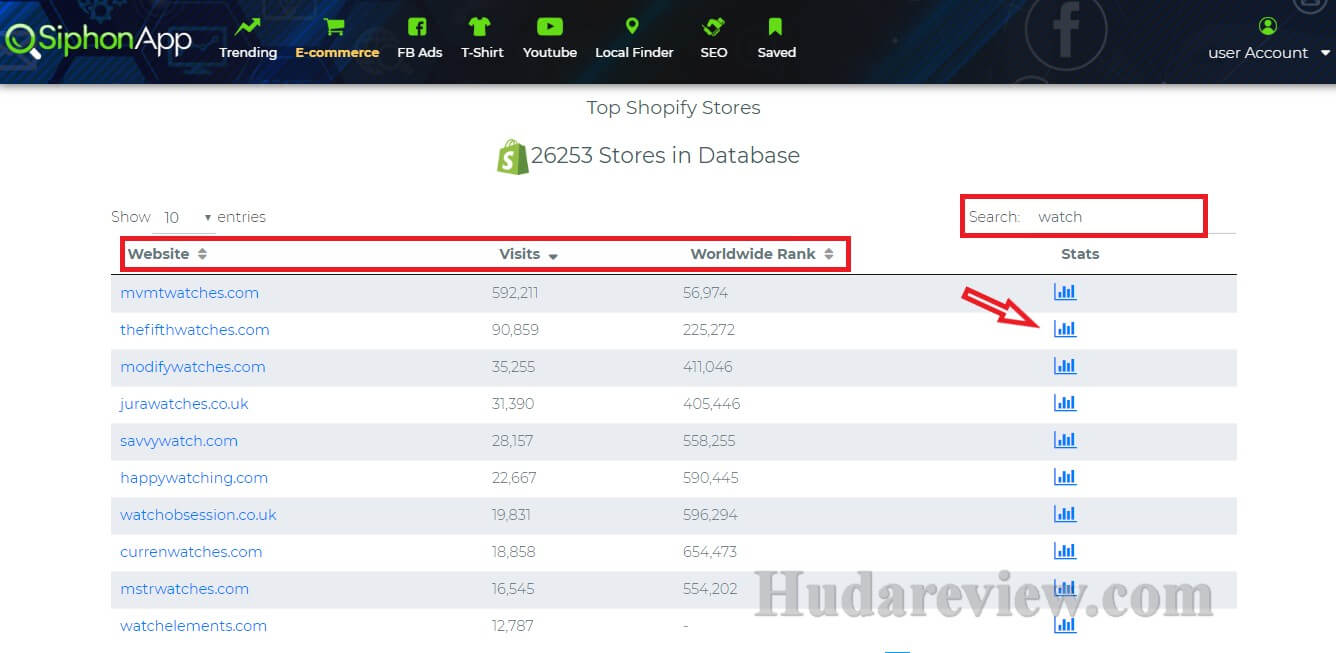The width and height of the screenshot is (1336, 653).
Task: Open the E-commerce section
Action: [x=337, y=38]
